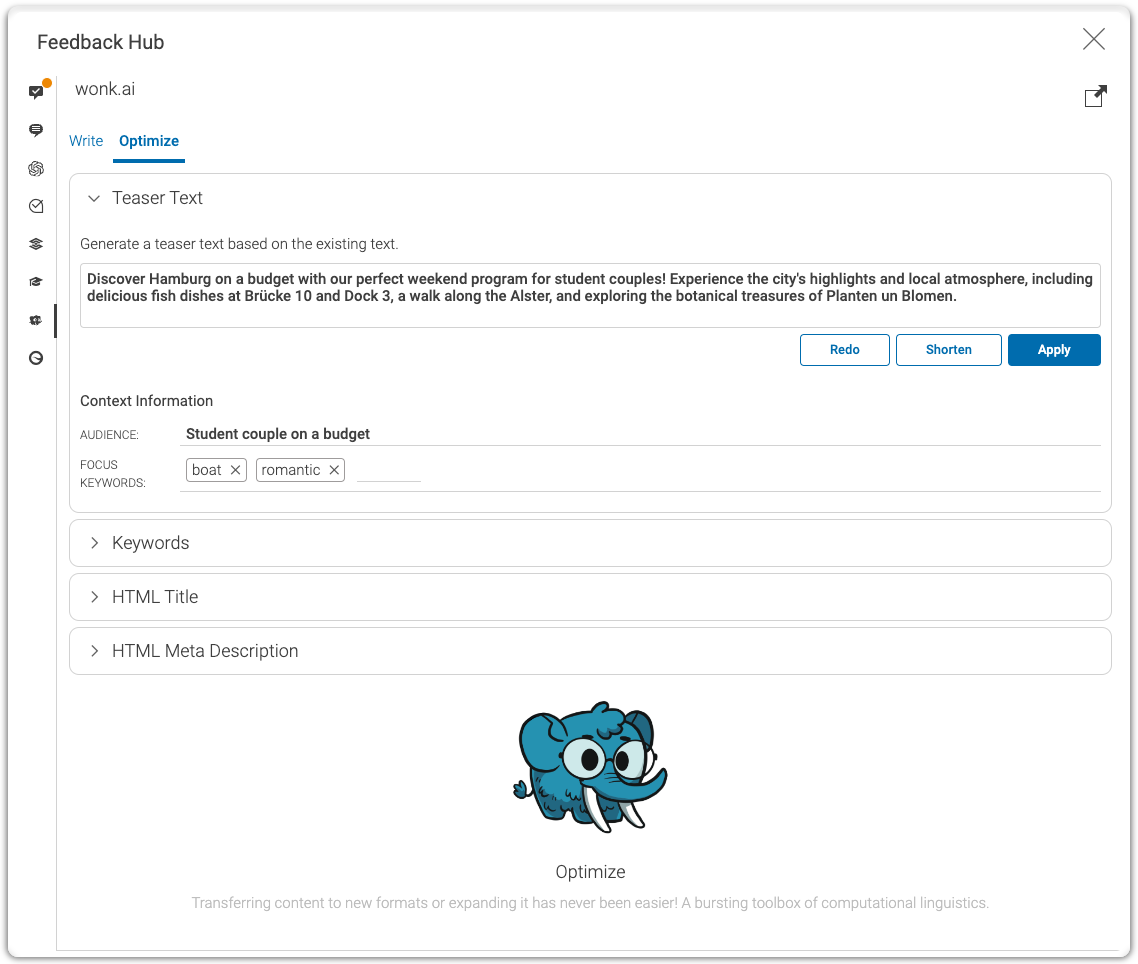Pop out Feedback Hub in external window
The height and width of the screenshot is (964, 1138).
point(1095,96)
